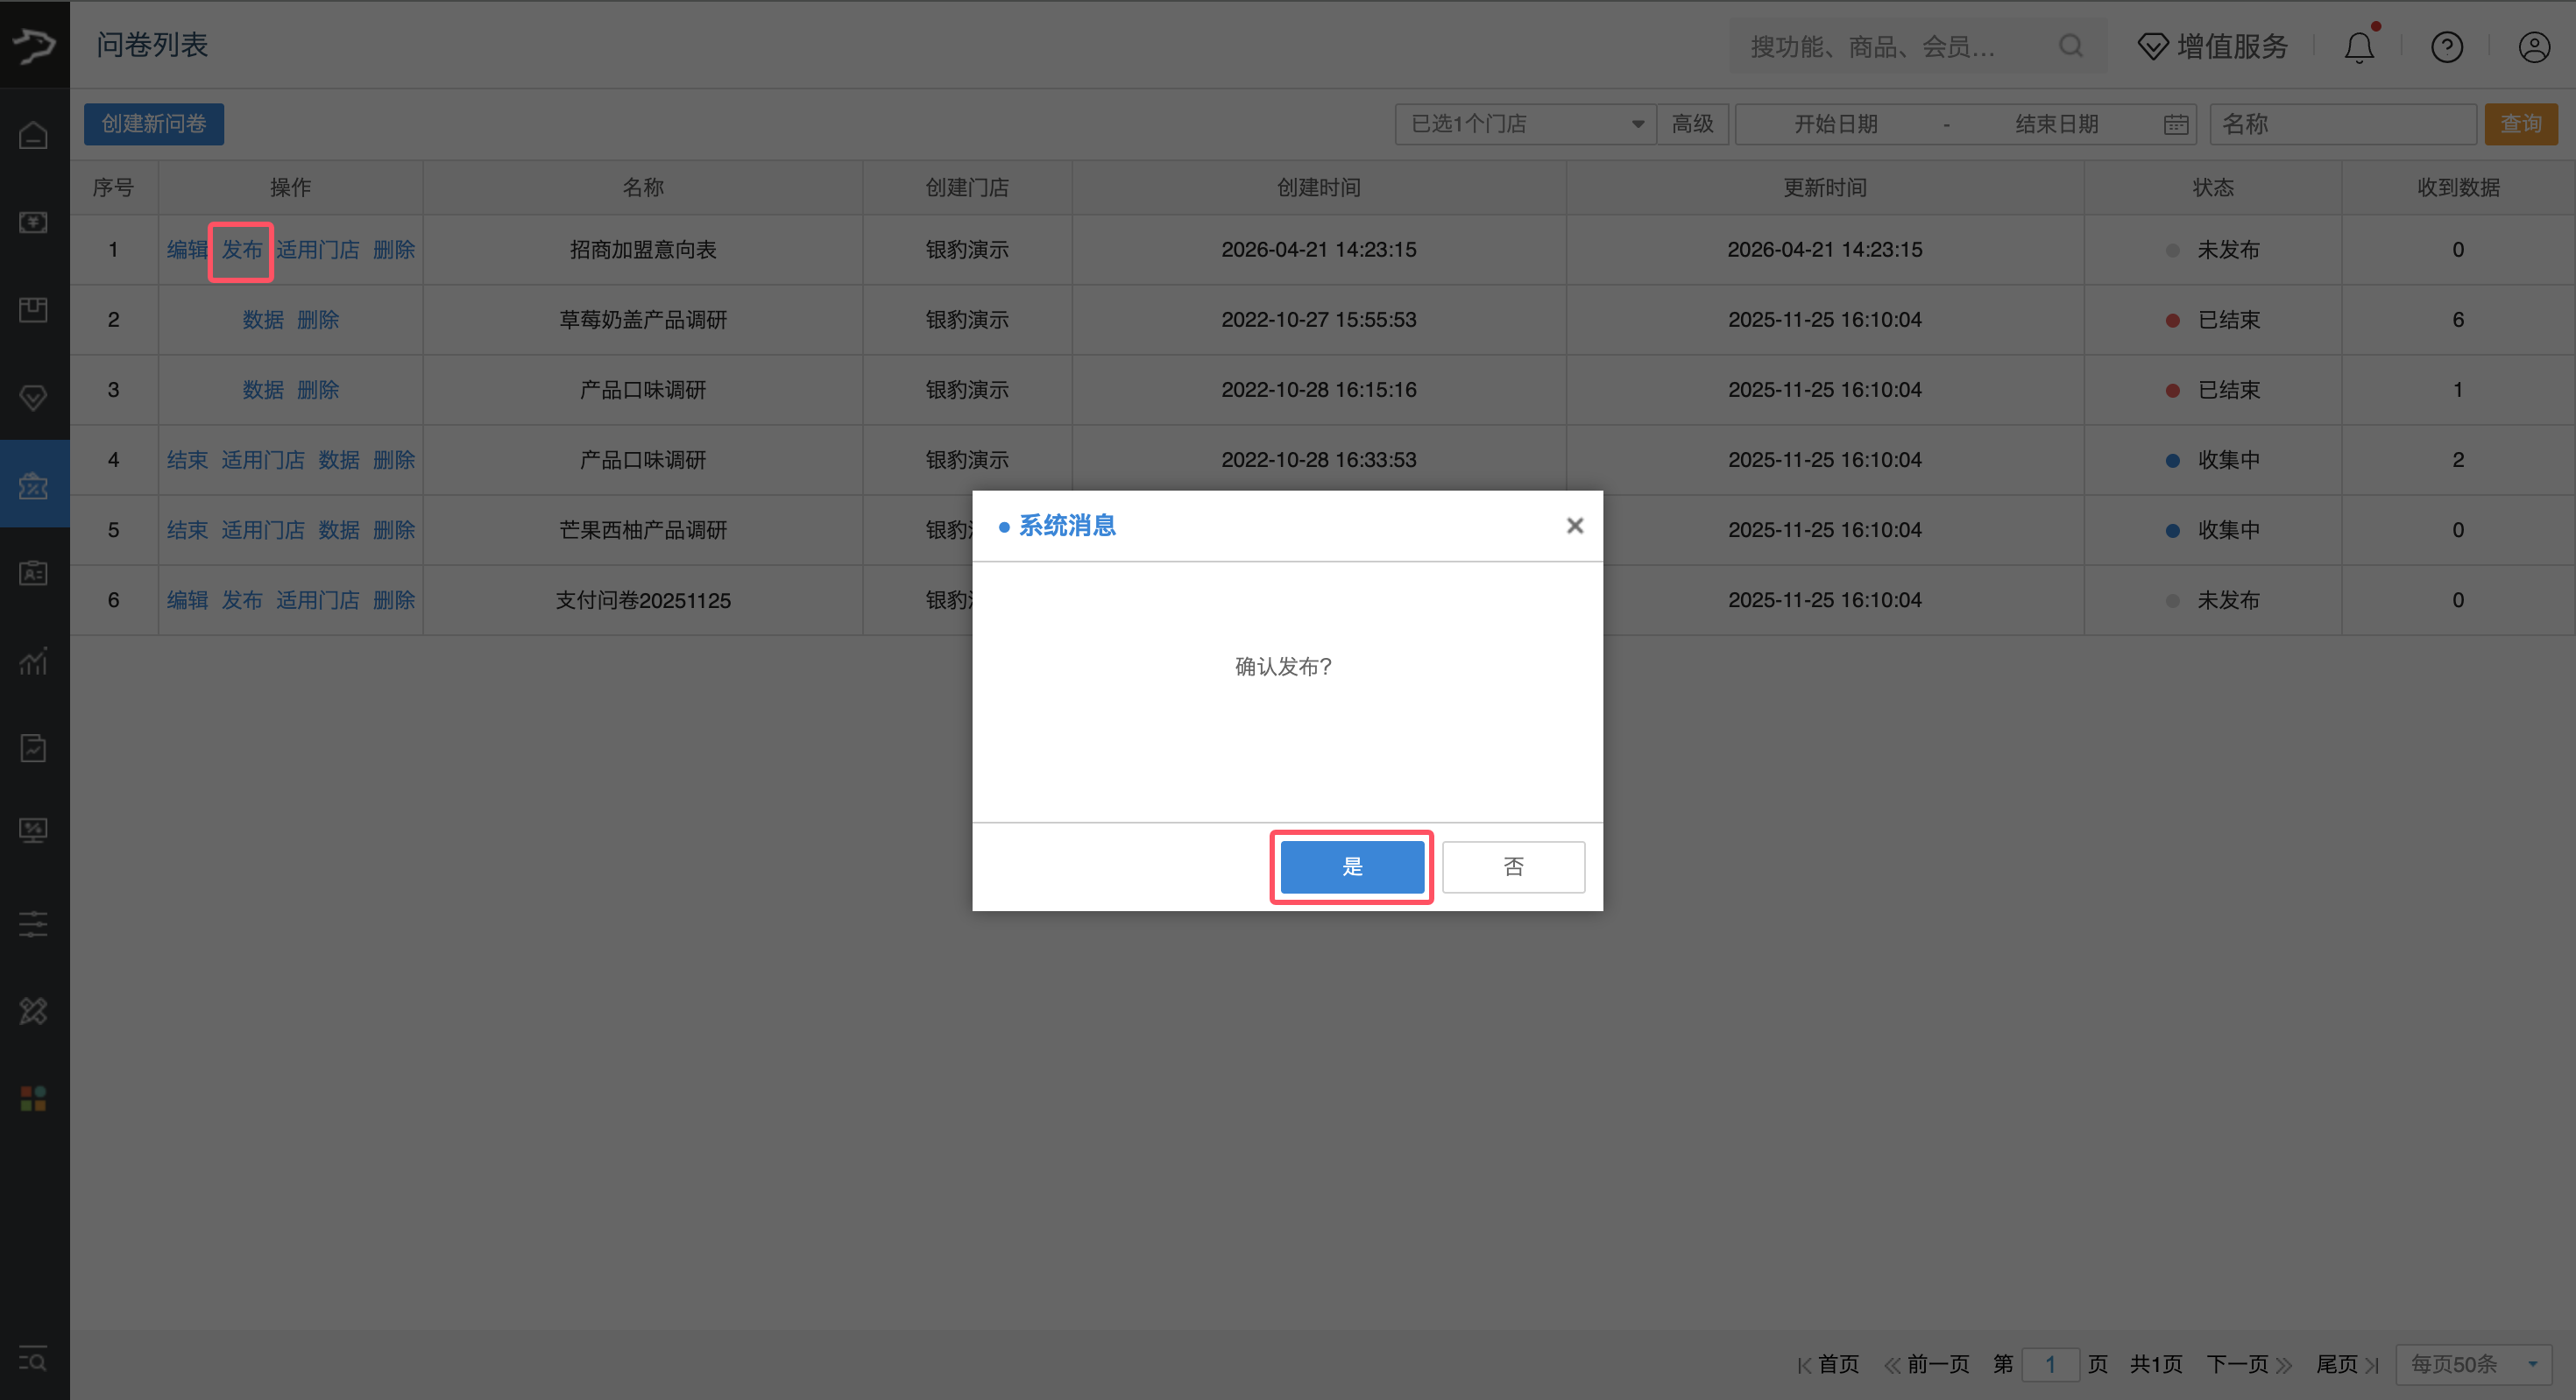Expand the 已选1个门店 store dropdown
This screenshot has width=2576, height=1400.
(1525, 124)
